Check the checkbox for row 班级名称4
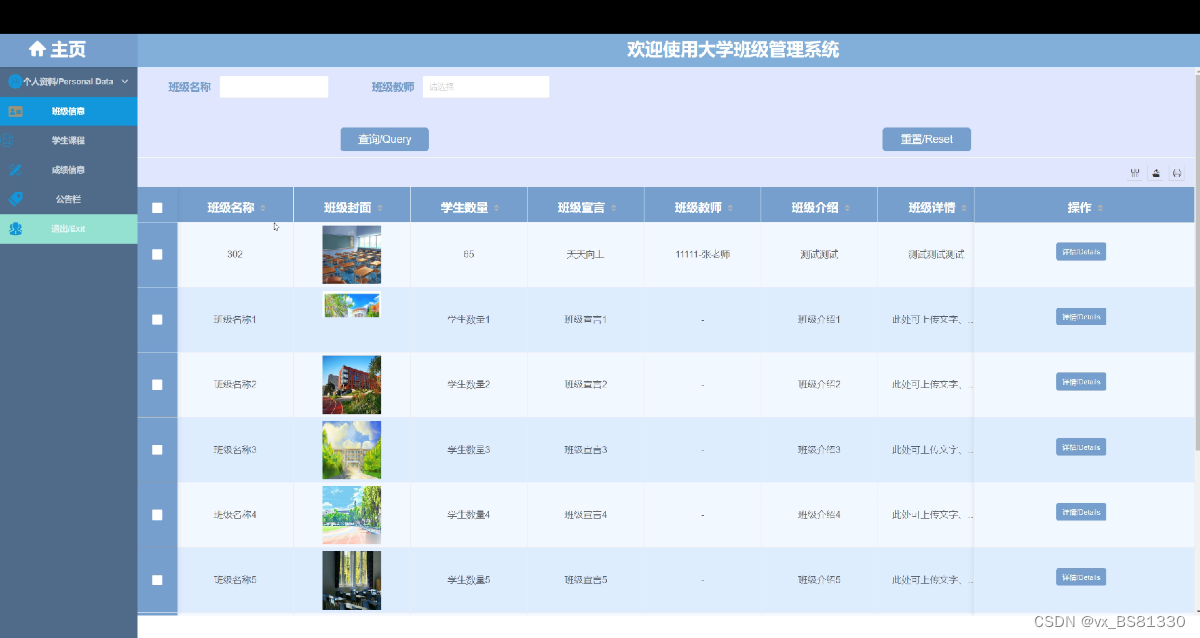 tap(157, 514)
